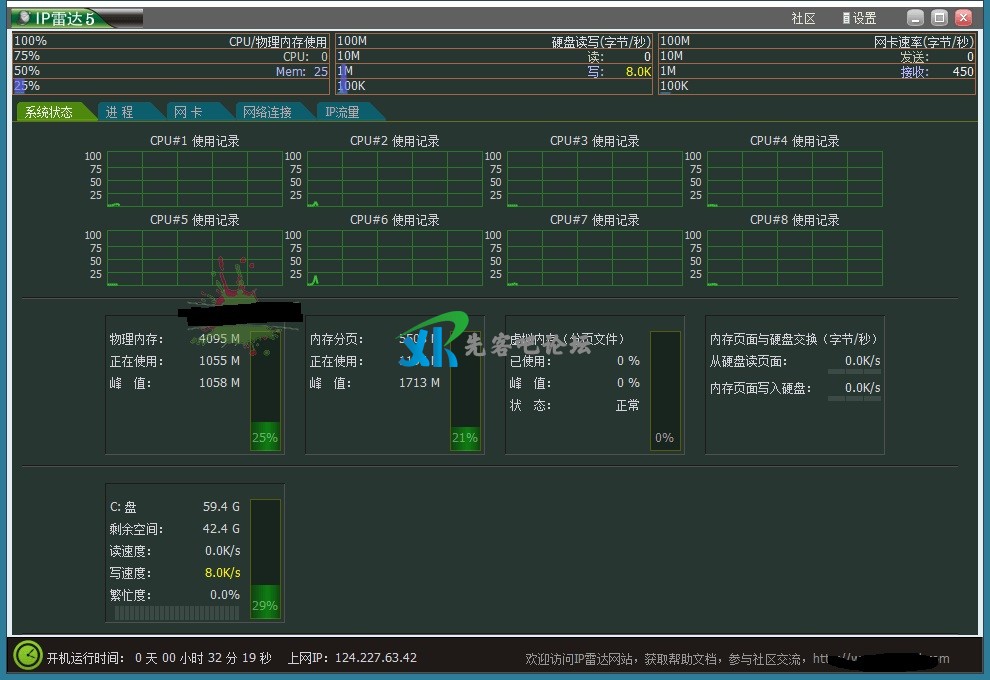
Task: Maximize the IP雷达 window
Action: click(x=939, y=17)
